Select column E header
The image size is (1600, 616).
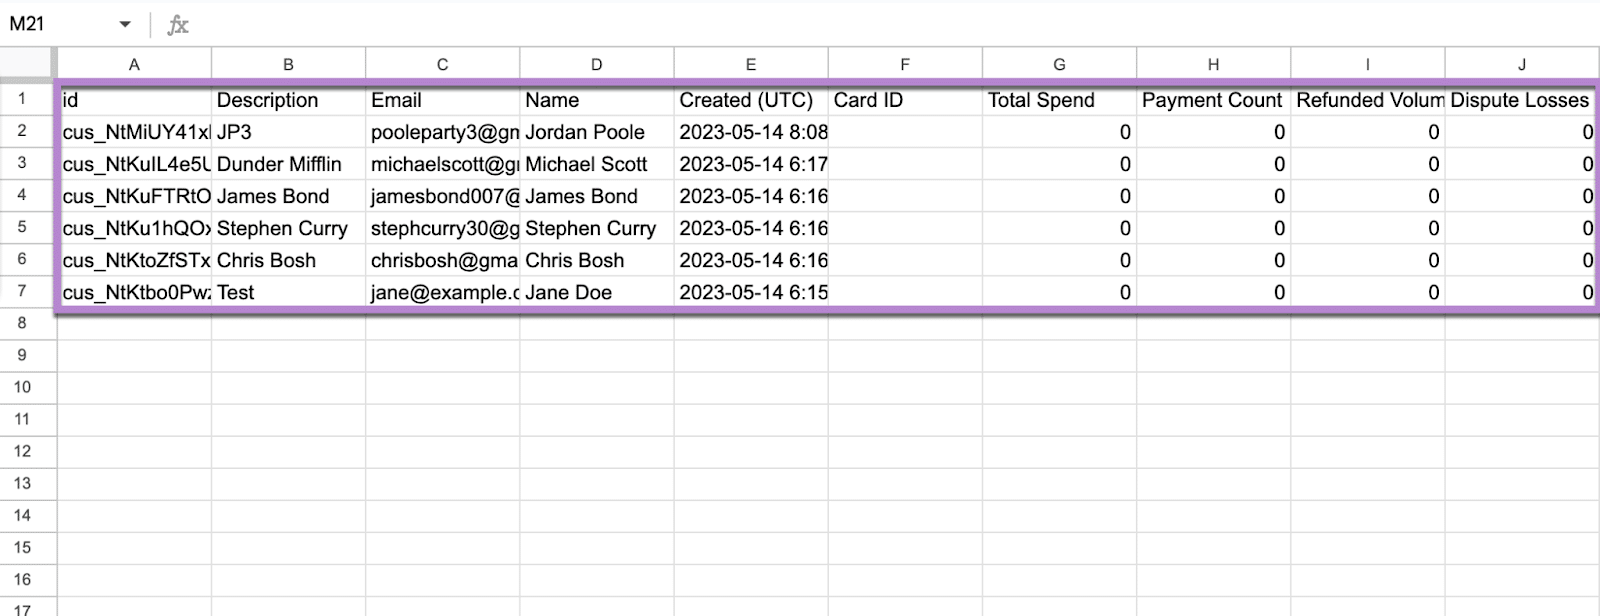pyautogui.click(x=751, y=64)
